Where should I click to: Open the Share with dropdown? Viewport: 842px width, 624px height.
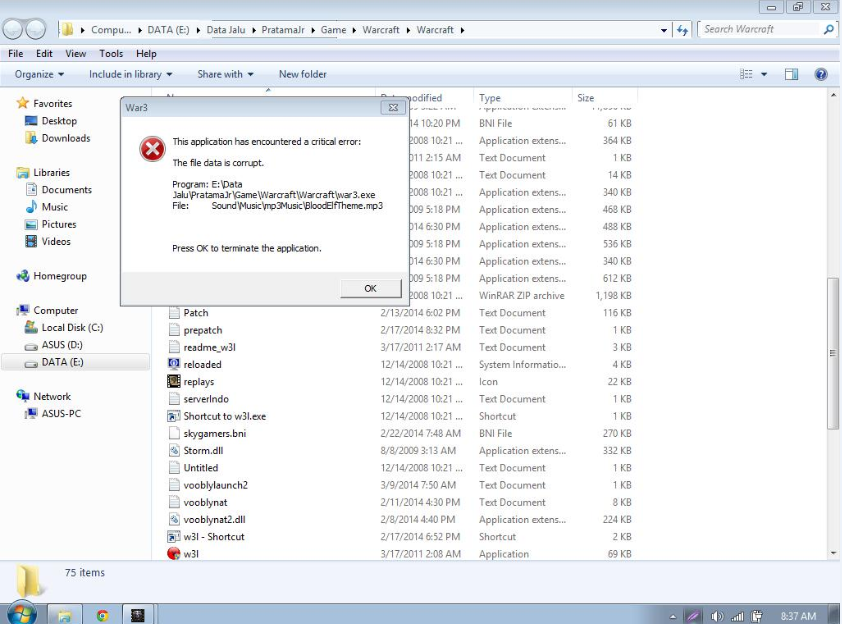(x=225, y=74)
